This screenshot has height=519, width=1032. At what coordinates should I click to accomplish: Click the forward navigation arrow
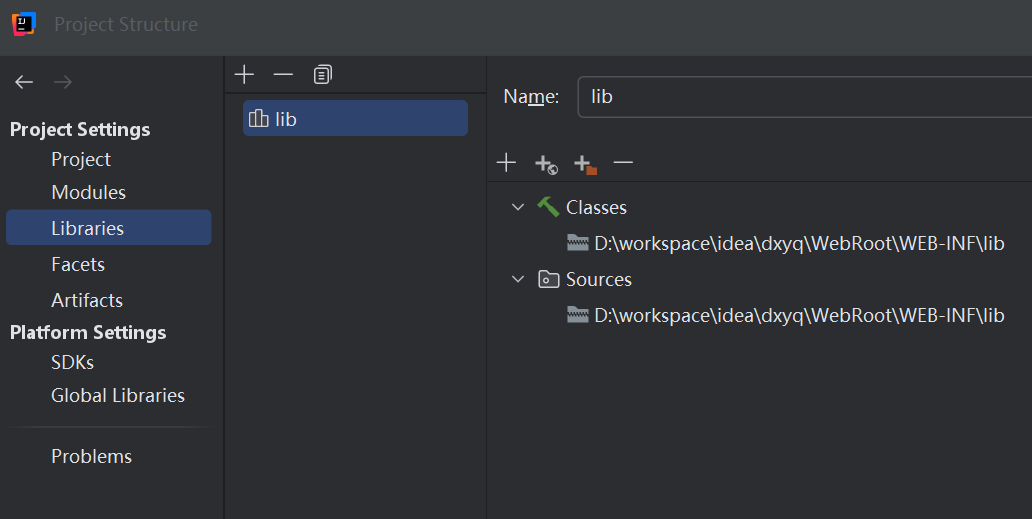point(62,82)
